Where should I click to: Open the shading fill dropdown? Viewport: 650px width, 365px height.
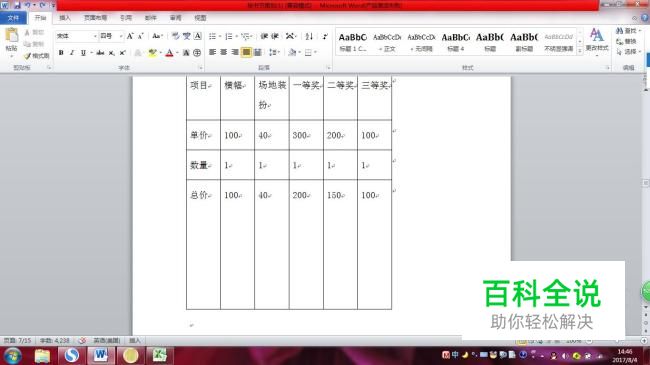299,53
